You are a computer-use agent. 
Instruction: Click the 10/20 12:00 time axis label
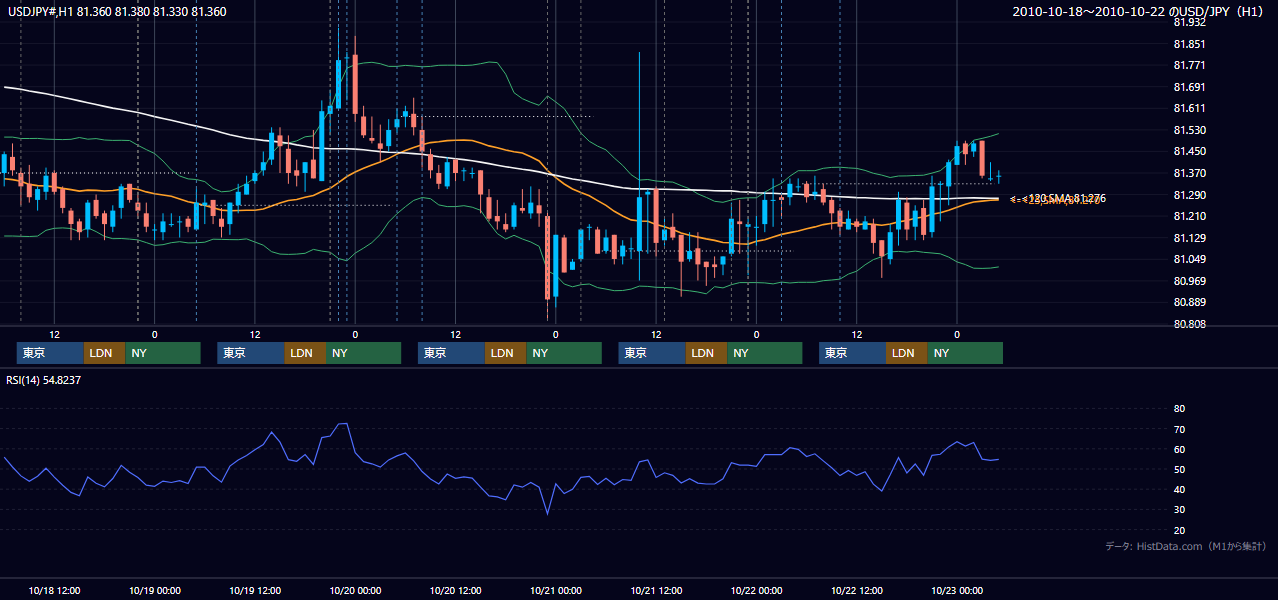point(455,590)
